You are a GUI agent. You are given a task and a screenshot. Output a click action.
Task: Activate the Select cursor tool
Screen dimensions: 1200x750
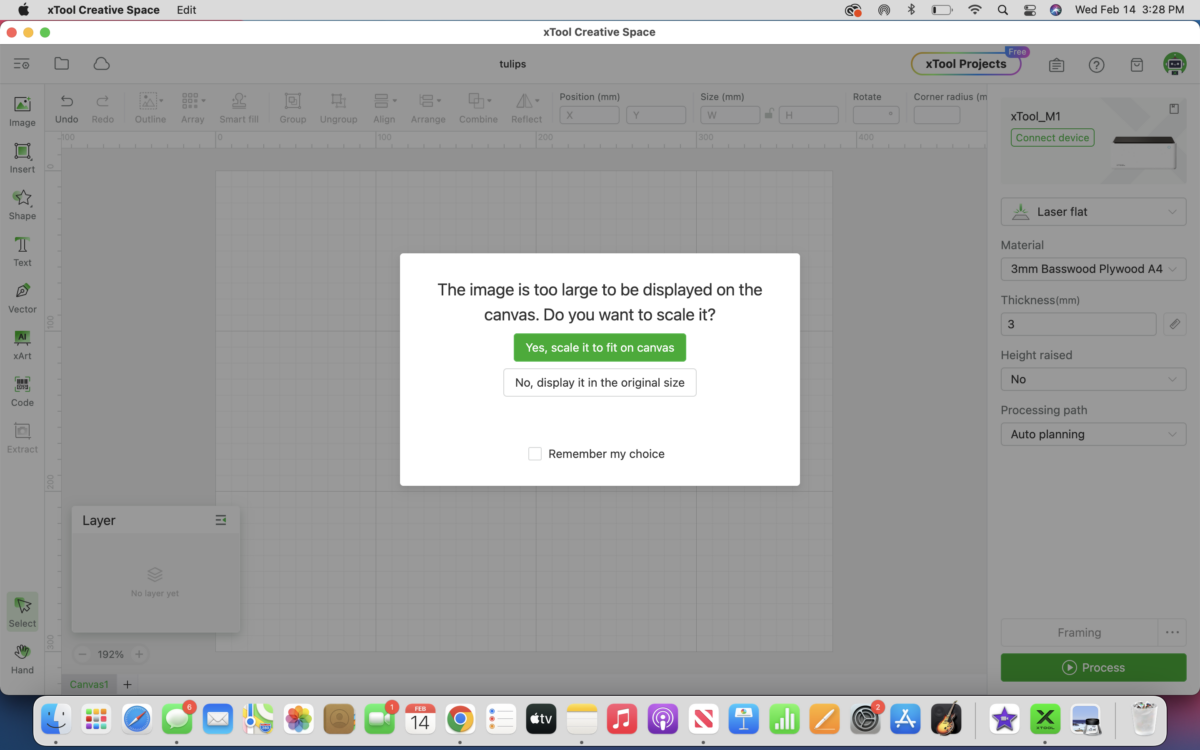22,611
